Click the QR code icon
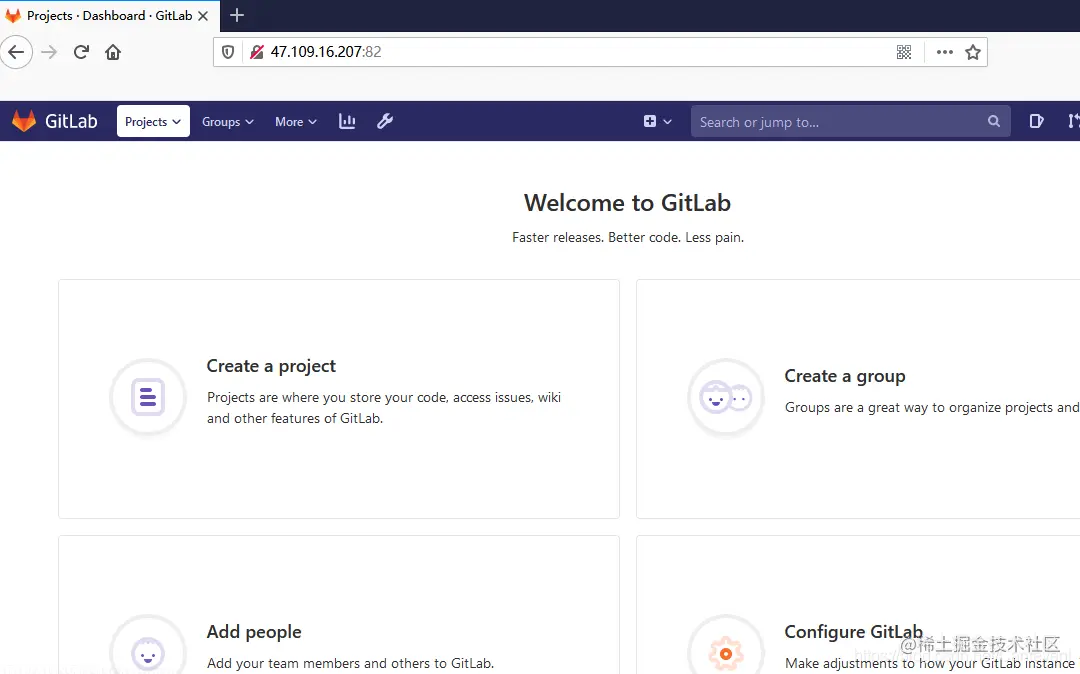This screenshot has width=1080, height=674. [904, 52]
